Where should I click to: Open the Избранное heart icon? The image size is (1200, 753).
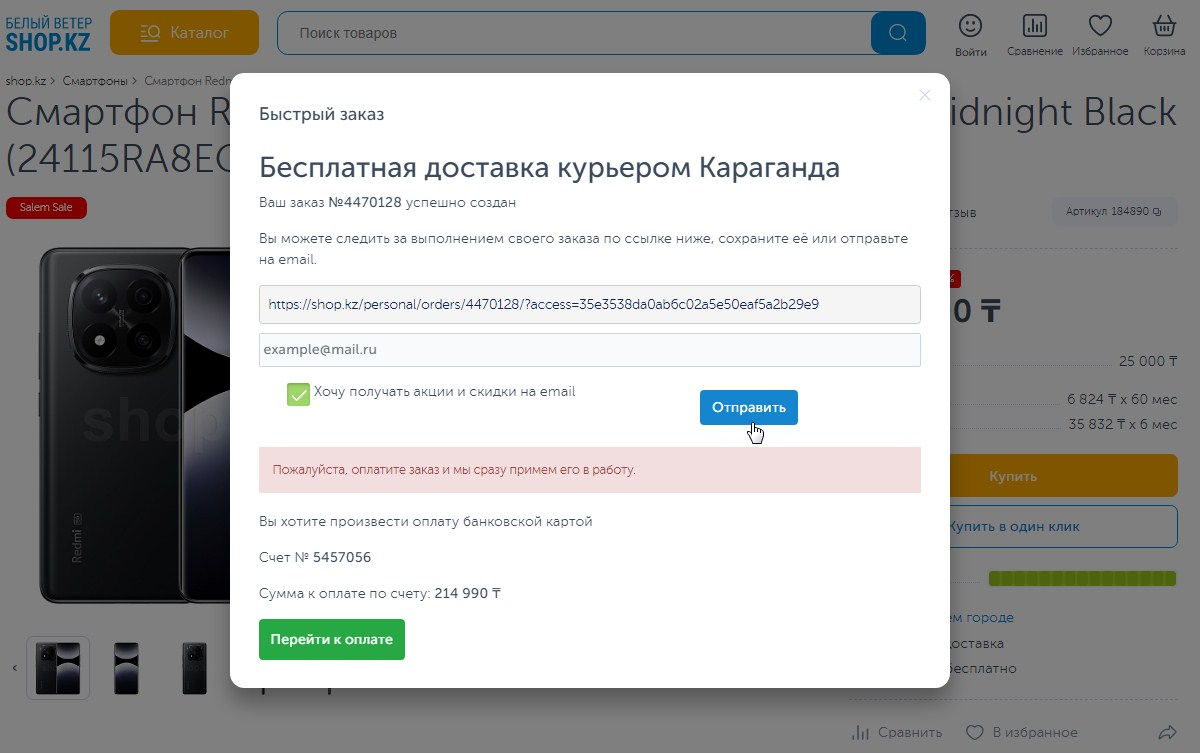[1100, 33]
